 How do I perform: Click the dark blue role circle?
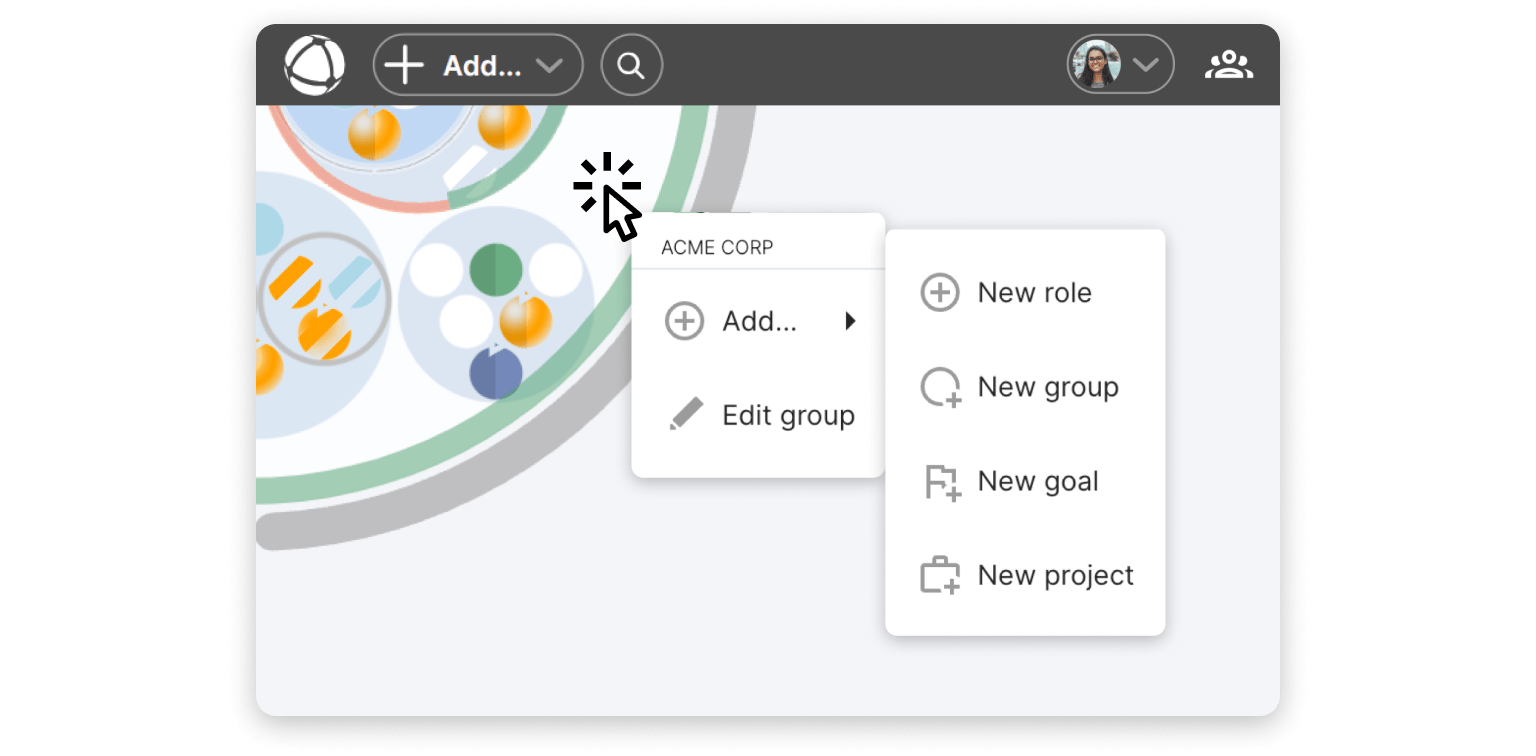(x=495, y=371)
